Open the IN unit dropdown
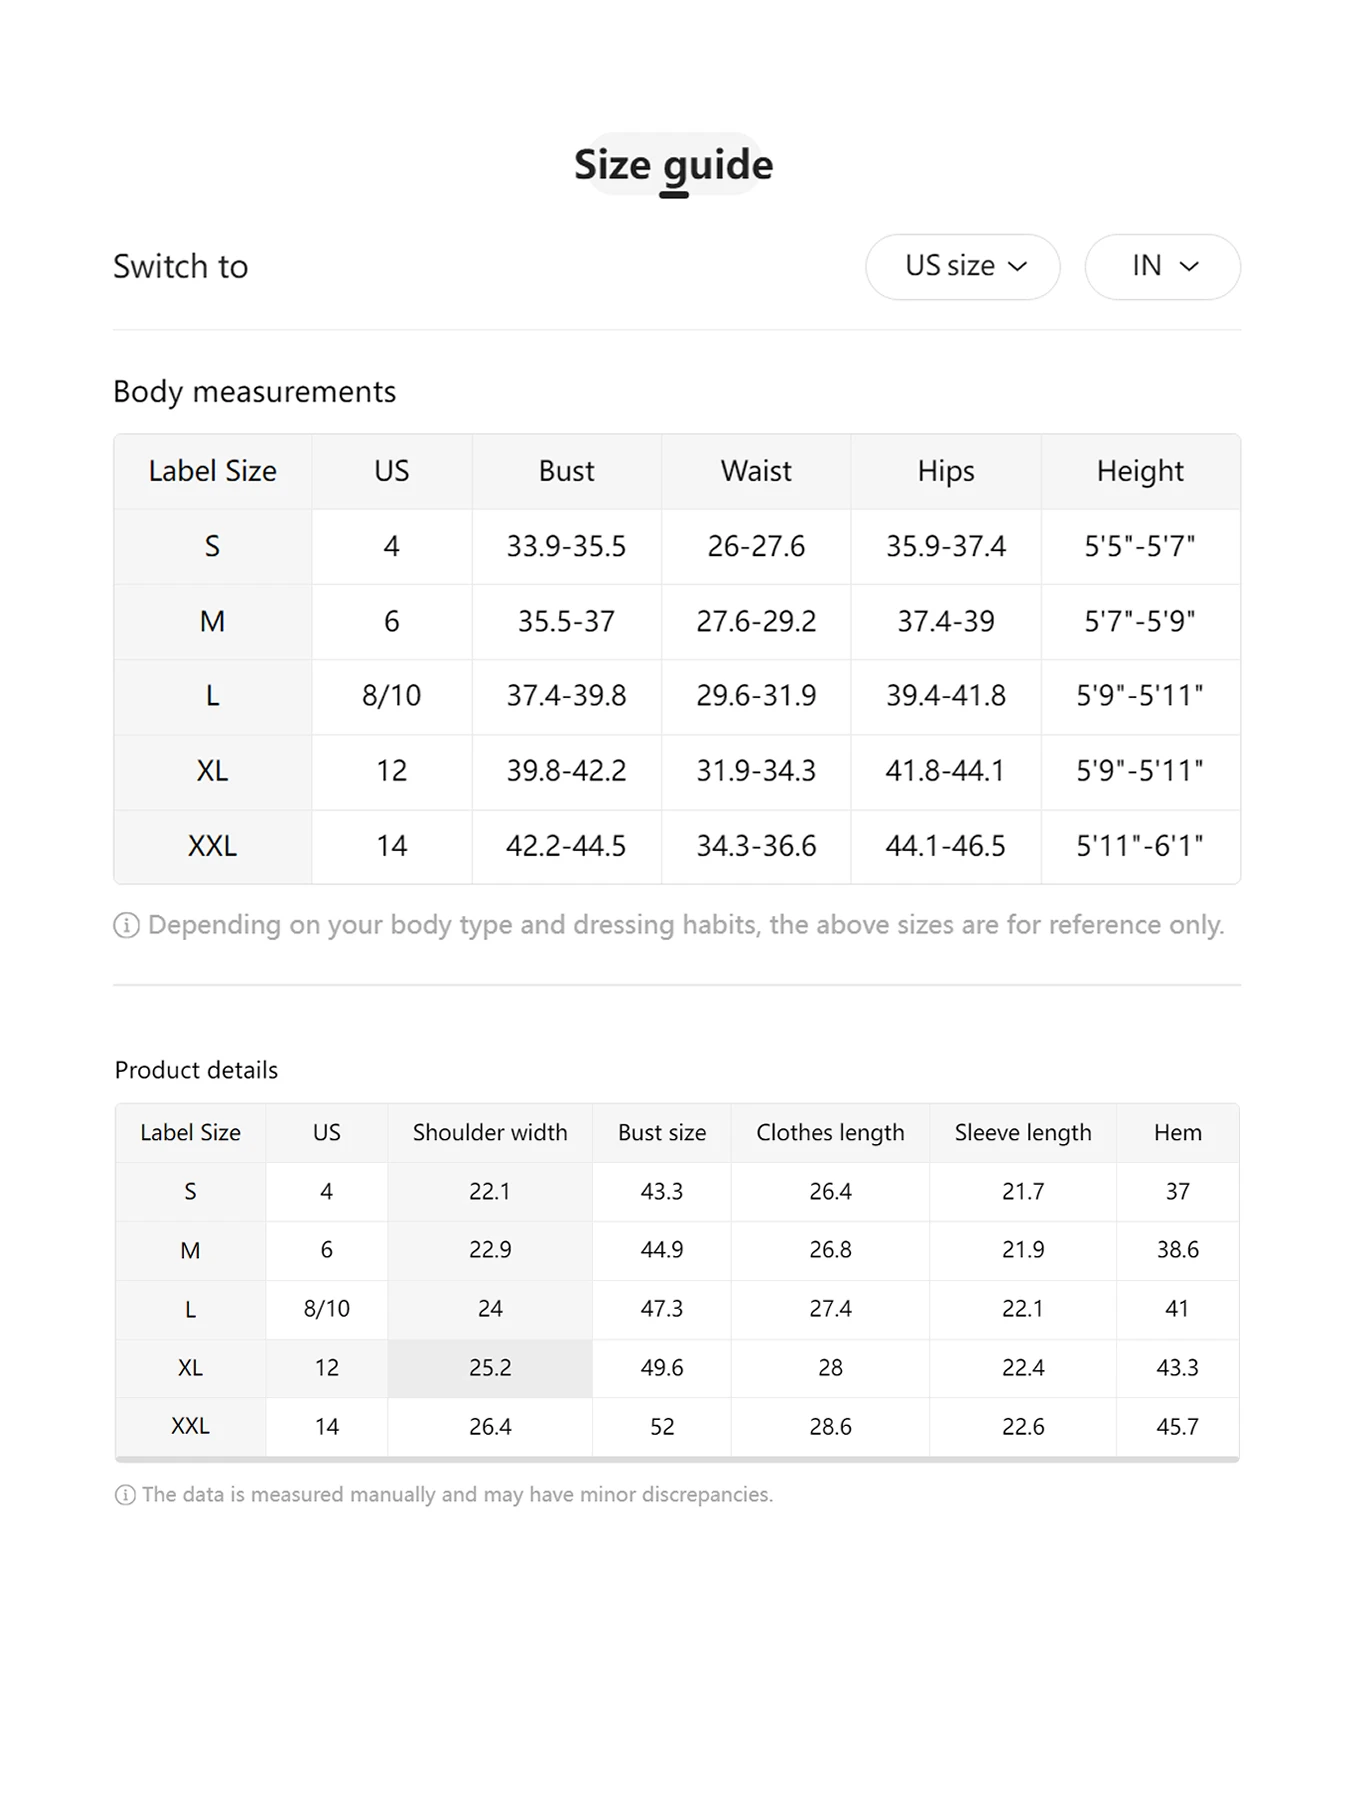This screenshot has height=1800, width=1350. [x=1162, y=267]
